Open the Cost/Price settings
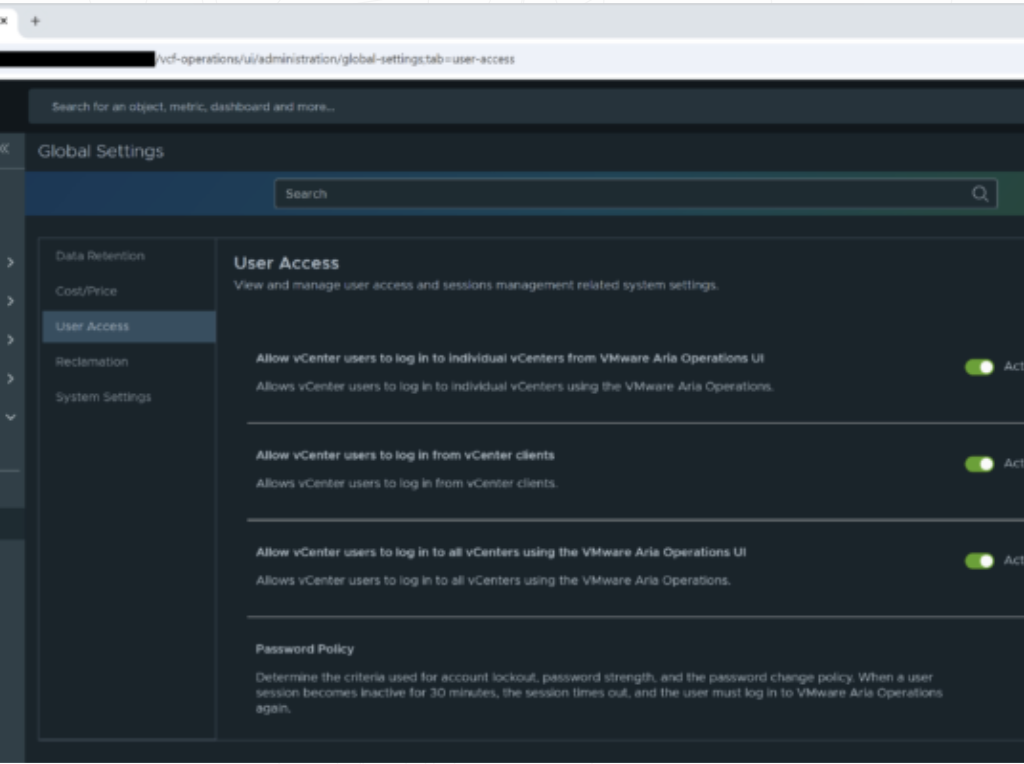This screenshot has width=1024, height=764. tap(86, 291)
